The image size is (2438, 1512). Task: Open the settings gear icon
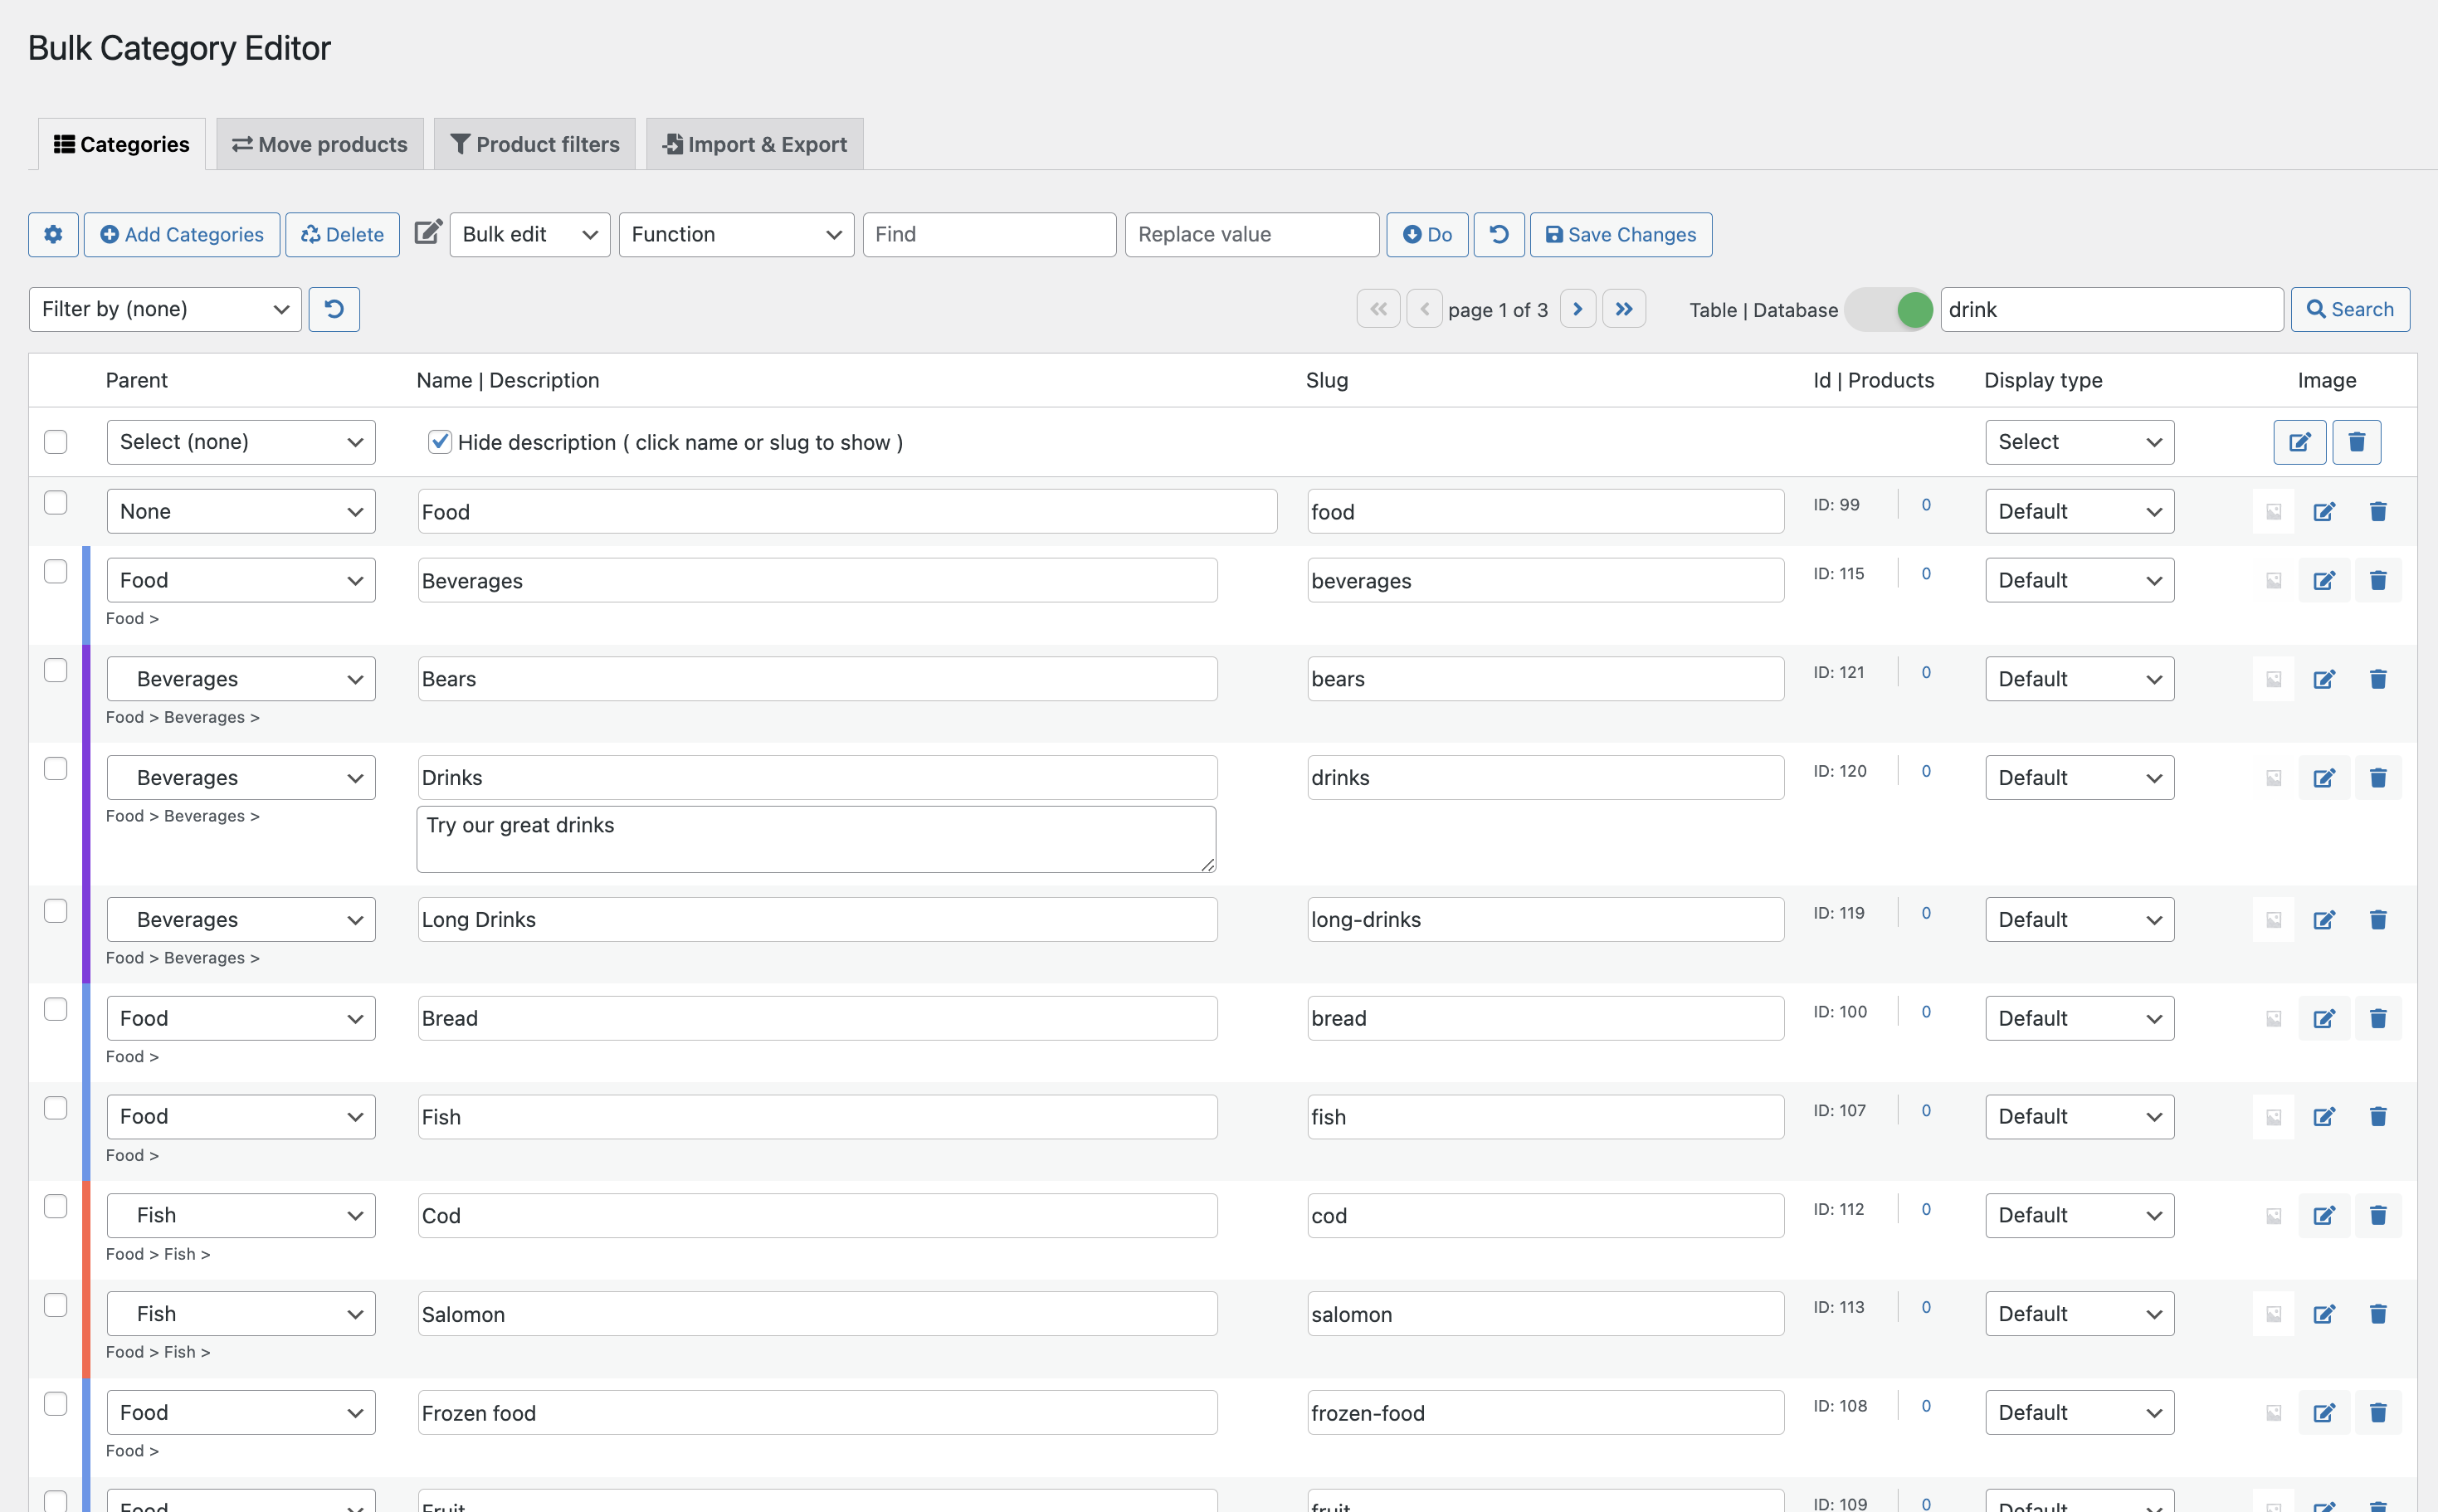[x=53, y=234]
